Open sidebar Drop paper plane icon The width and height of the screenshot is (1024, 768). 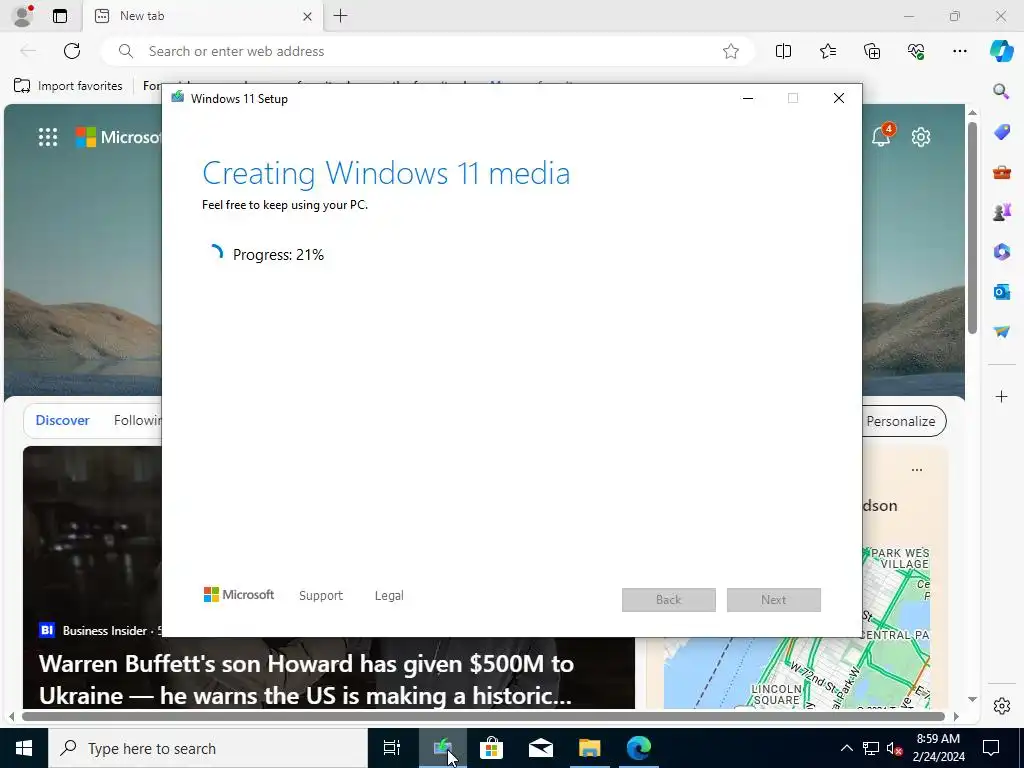tap(1001, 332)
